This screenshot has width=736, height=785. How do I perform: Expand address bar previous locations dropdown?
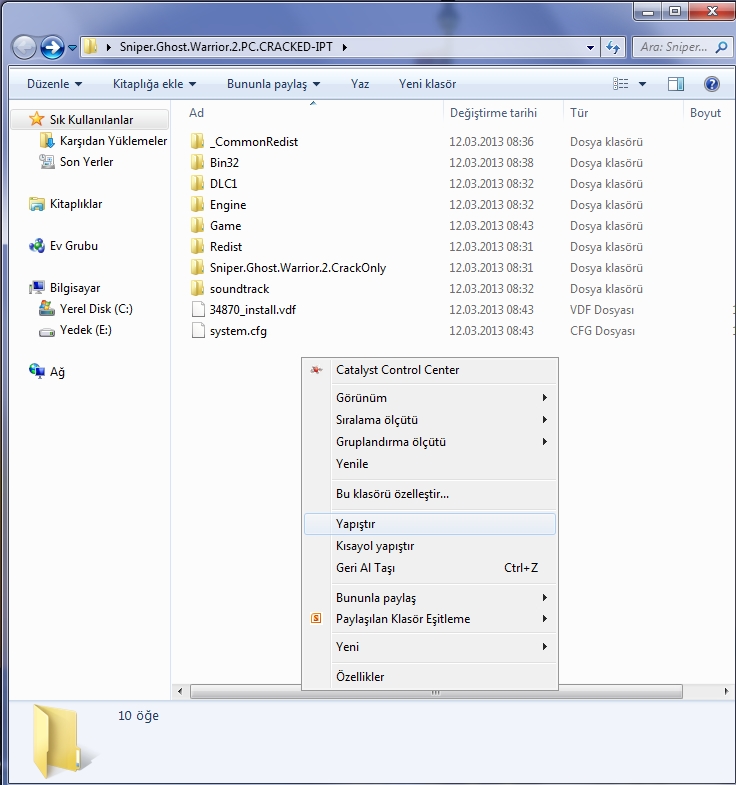(590, 48)
